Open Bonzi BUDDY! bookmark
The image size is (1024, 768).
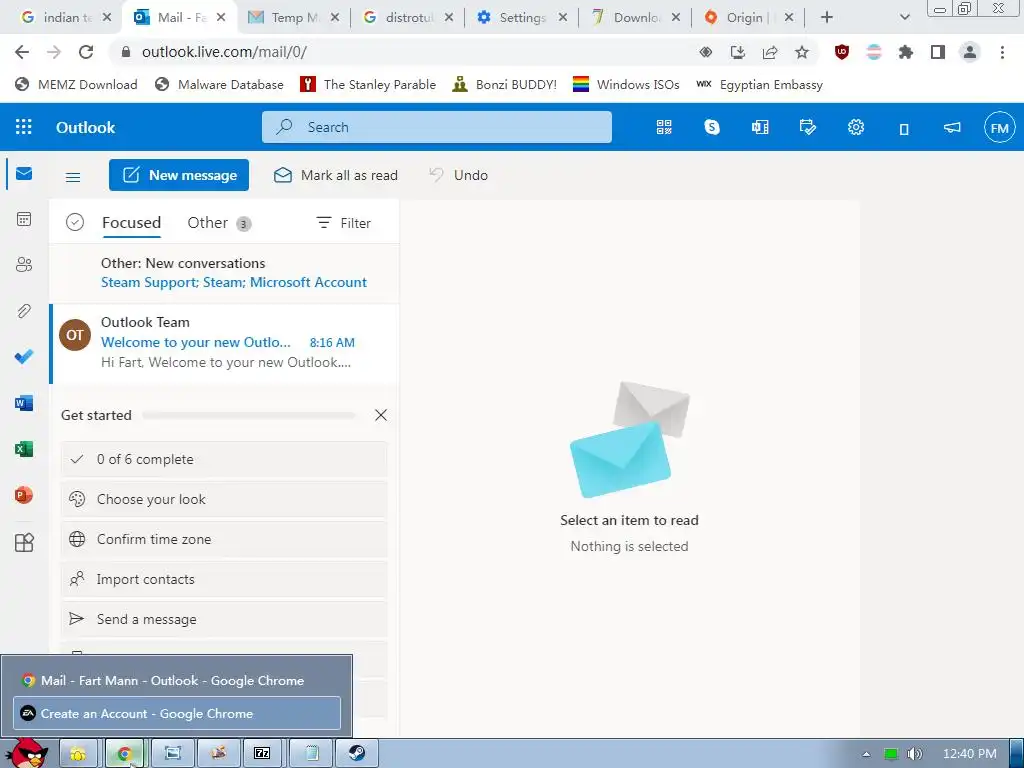click(505, 84)
